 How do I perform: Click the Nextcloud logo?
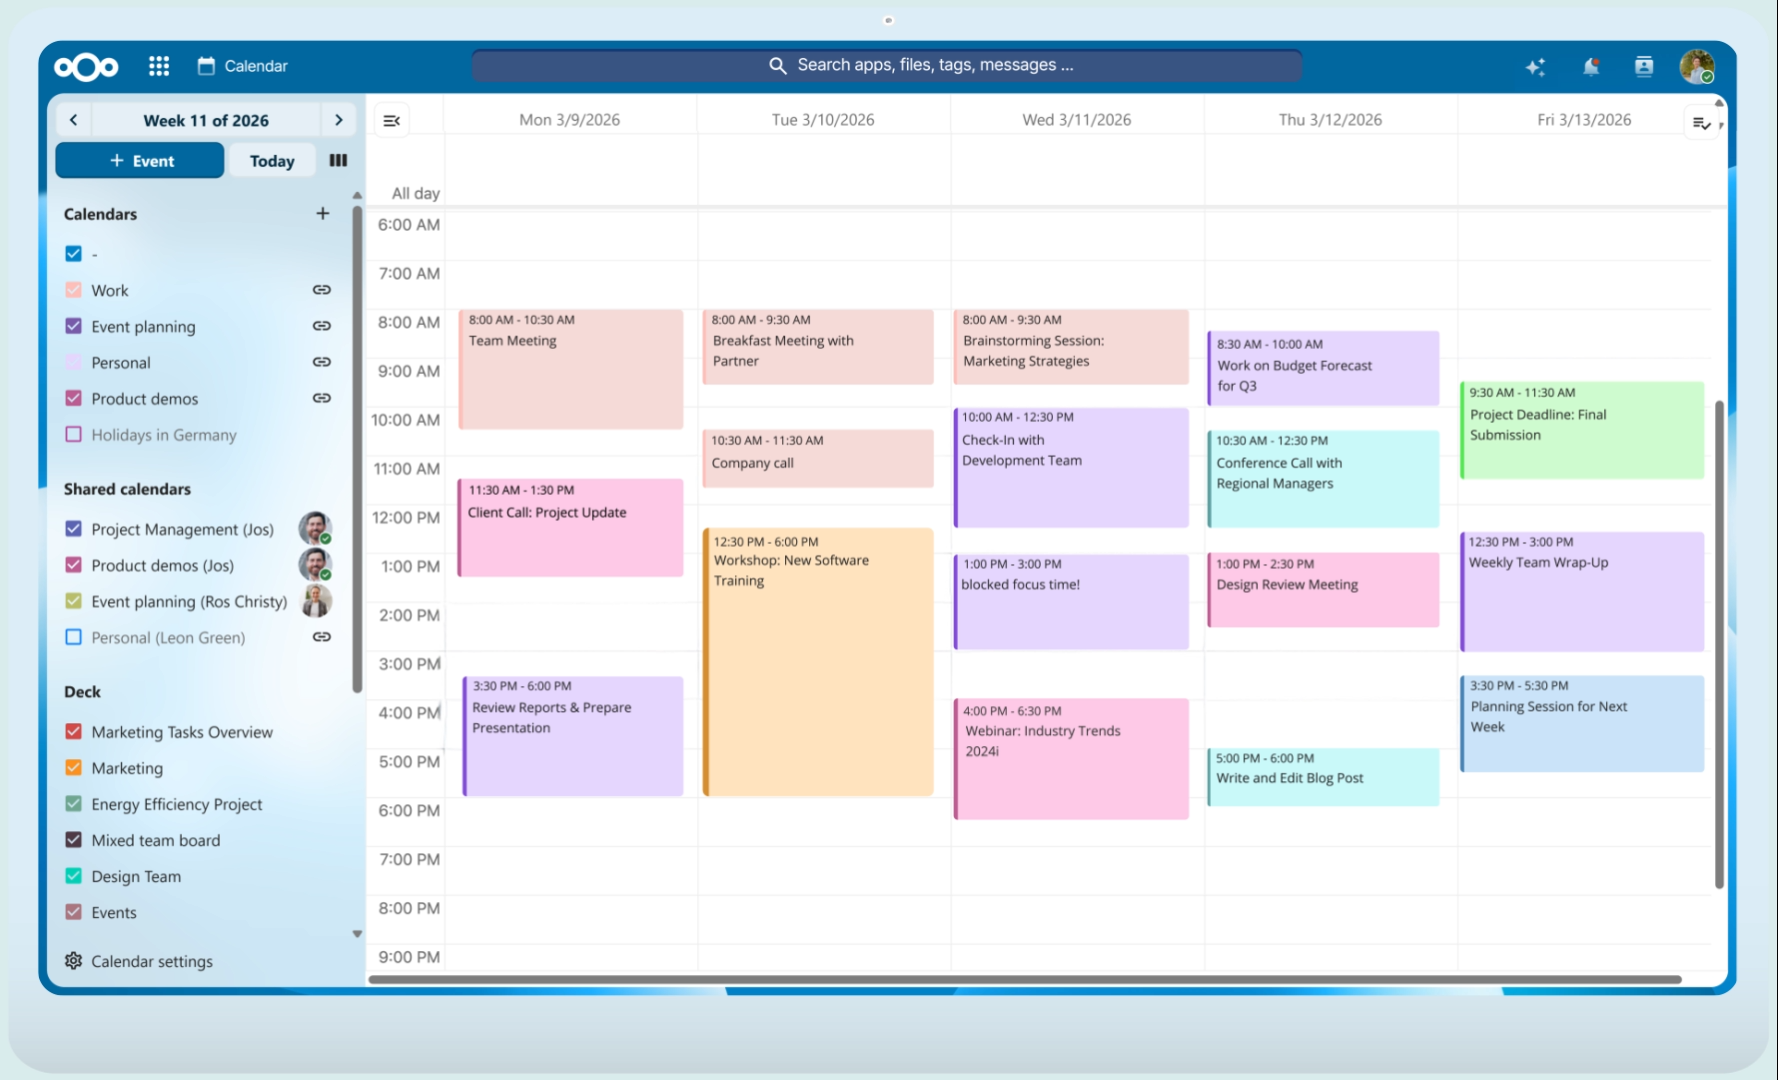86,67
